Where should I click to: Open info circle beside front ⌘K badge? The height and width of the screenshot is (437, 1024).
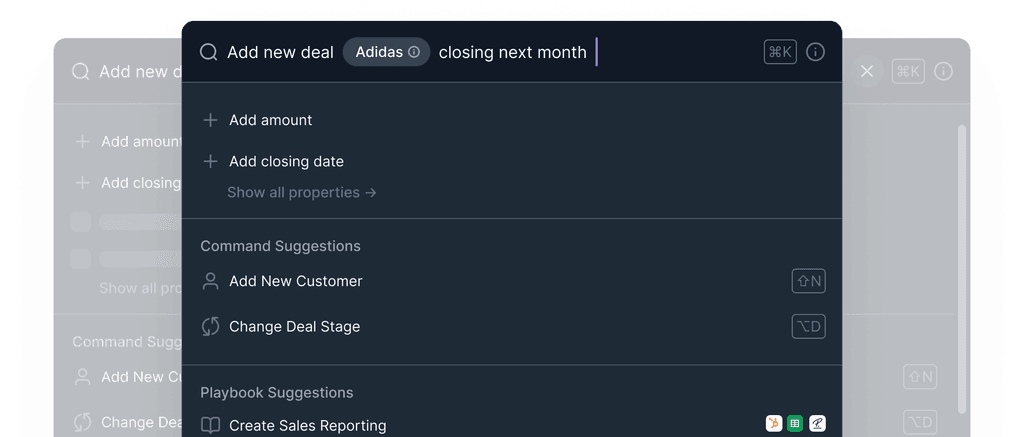coord(815,52)
